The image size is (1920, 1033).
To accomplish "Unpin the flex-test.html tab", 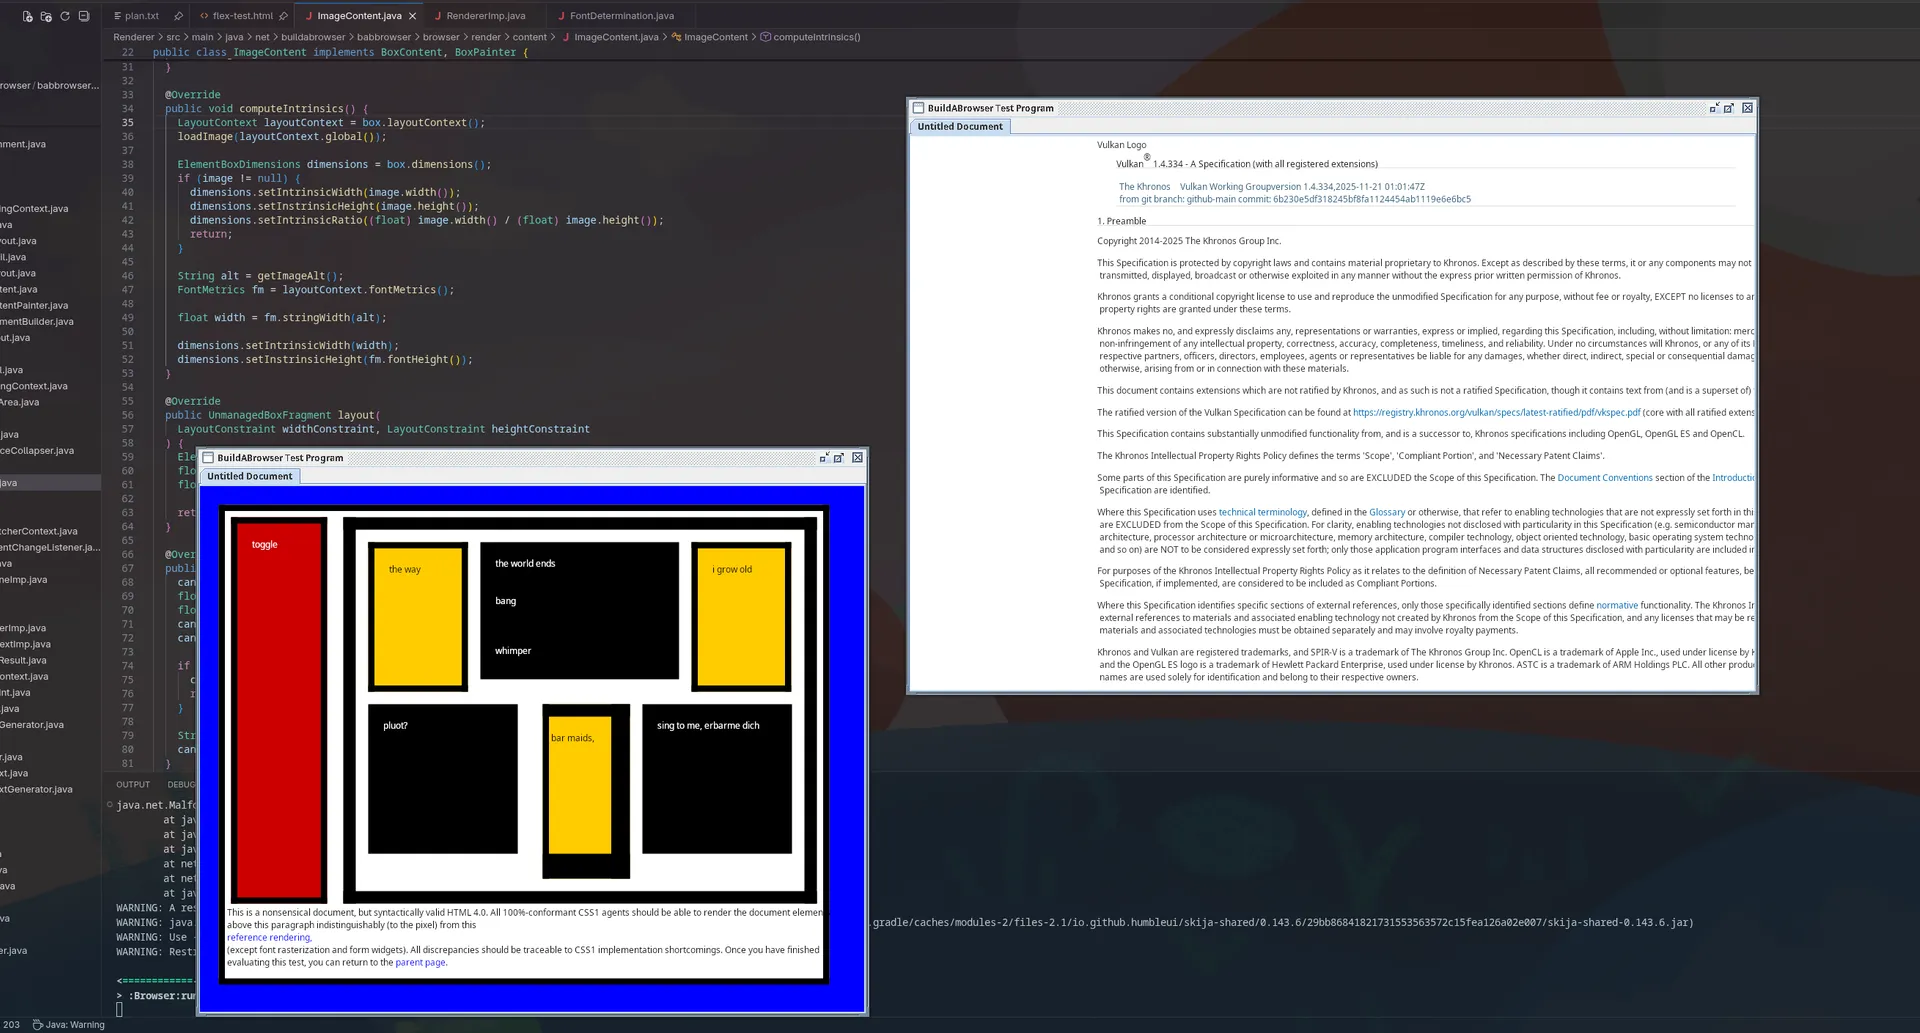I will pos(284,16).
